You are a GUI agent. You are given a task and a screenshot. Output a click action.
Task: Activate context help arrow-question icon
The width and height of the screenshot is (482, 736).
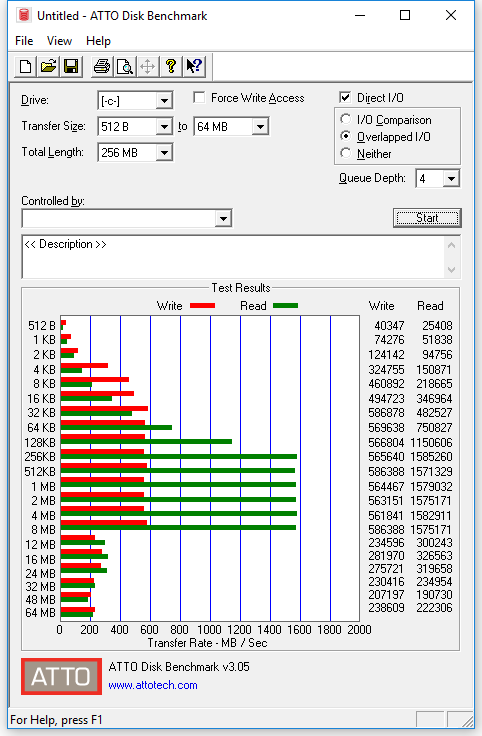coord(193,67)
